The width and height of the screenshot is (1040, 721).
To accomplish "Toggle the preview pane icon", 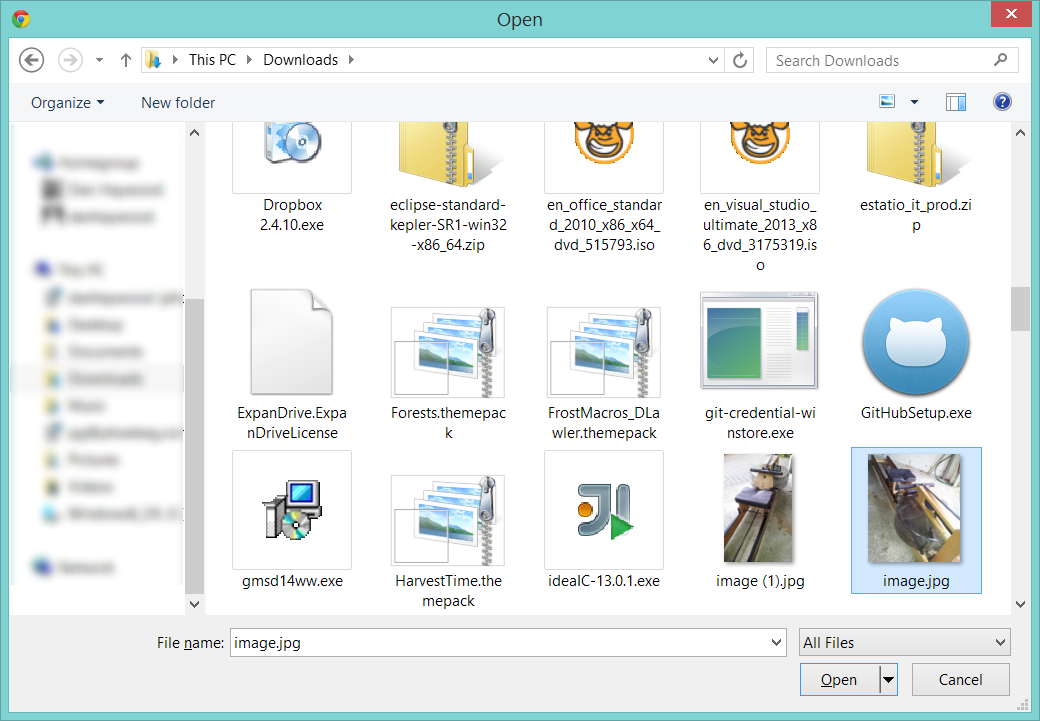I will click(x=956, y=102).
